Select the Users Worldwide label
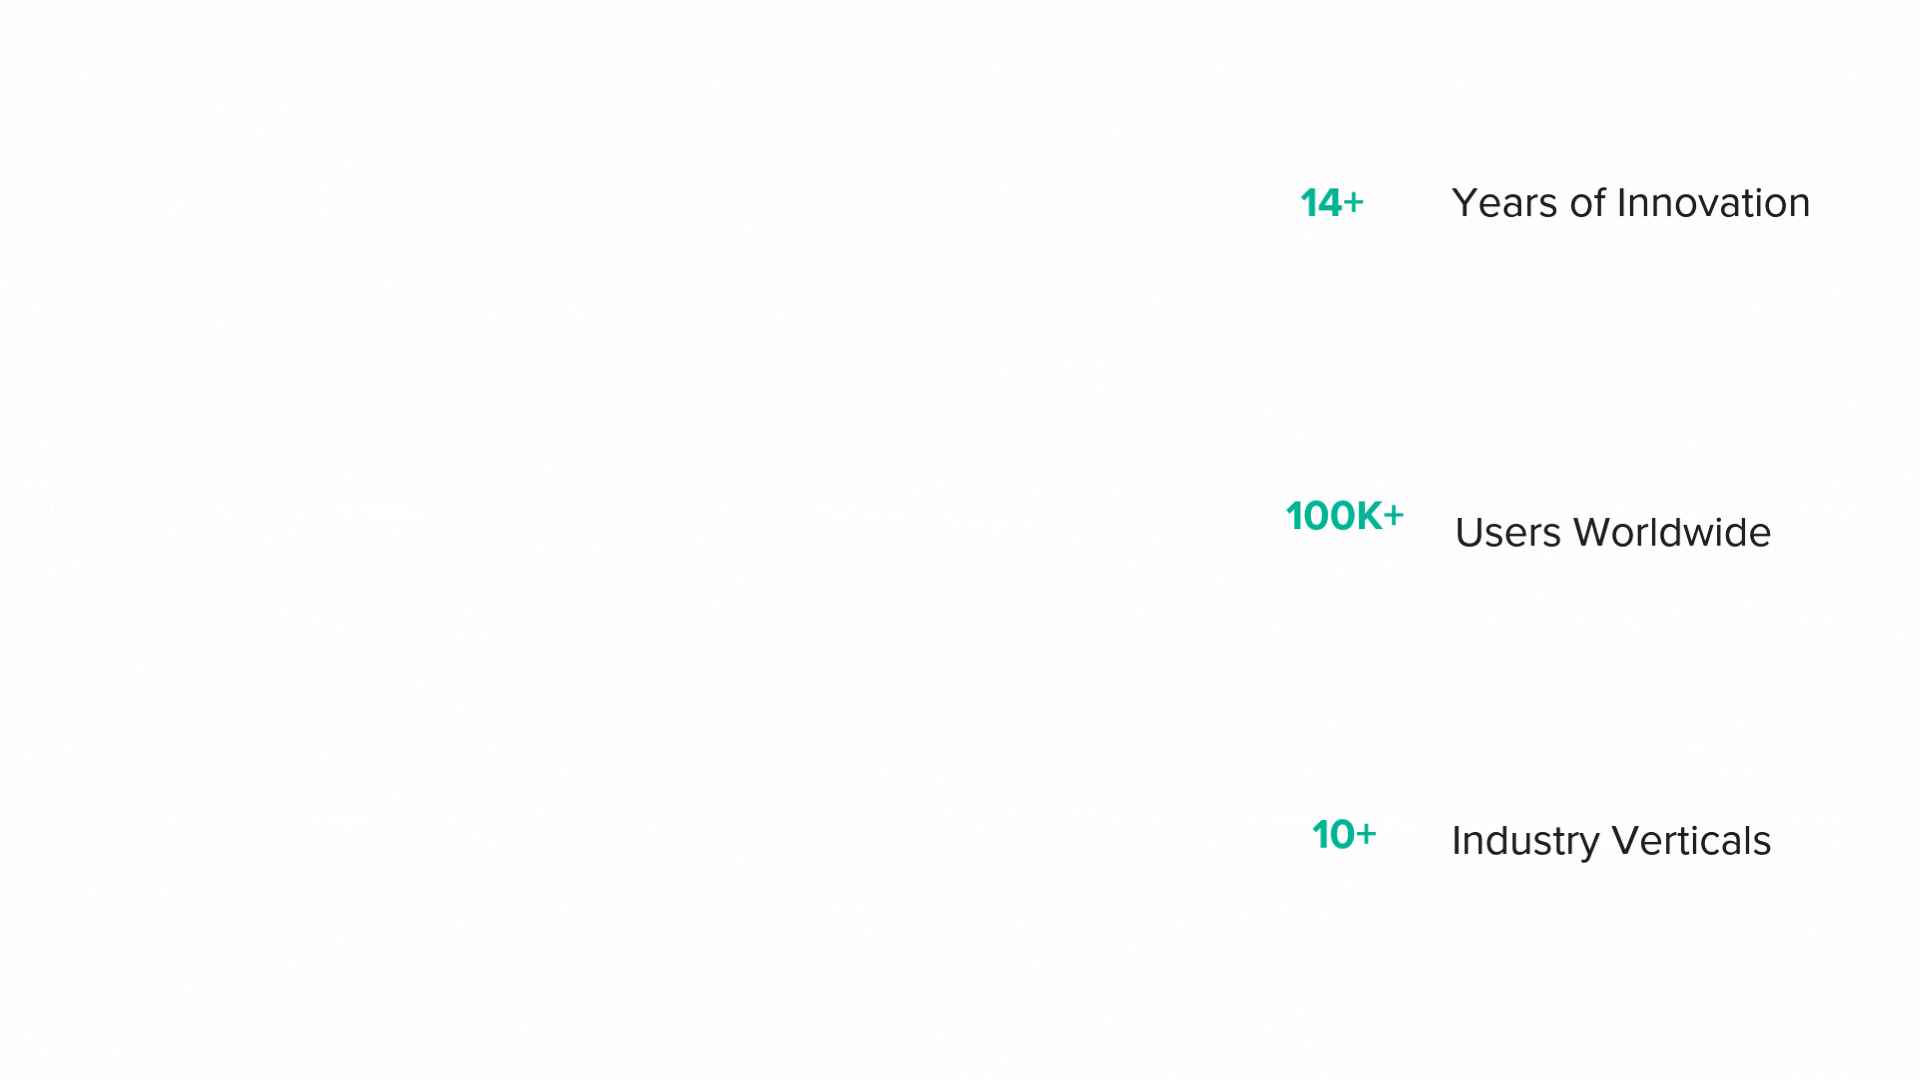The width and height of the screenshot is (1920, 1080). click(x=1612, y=532)
